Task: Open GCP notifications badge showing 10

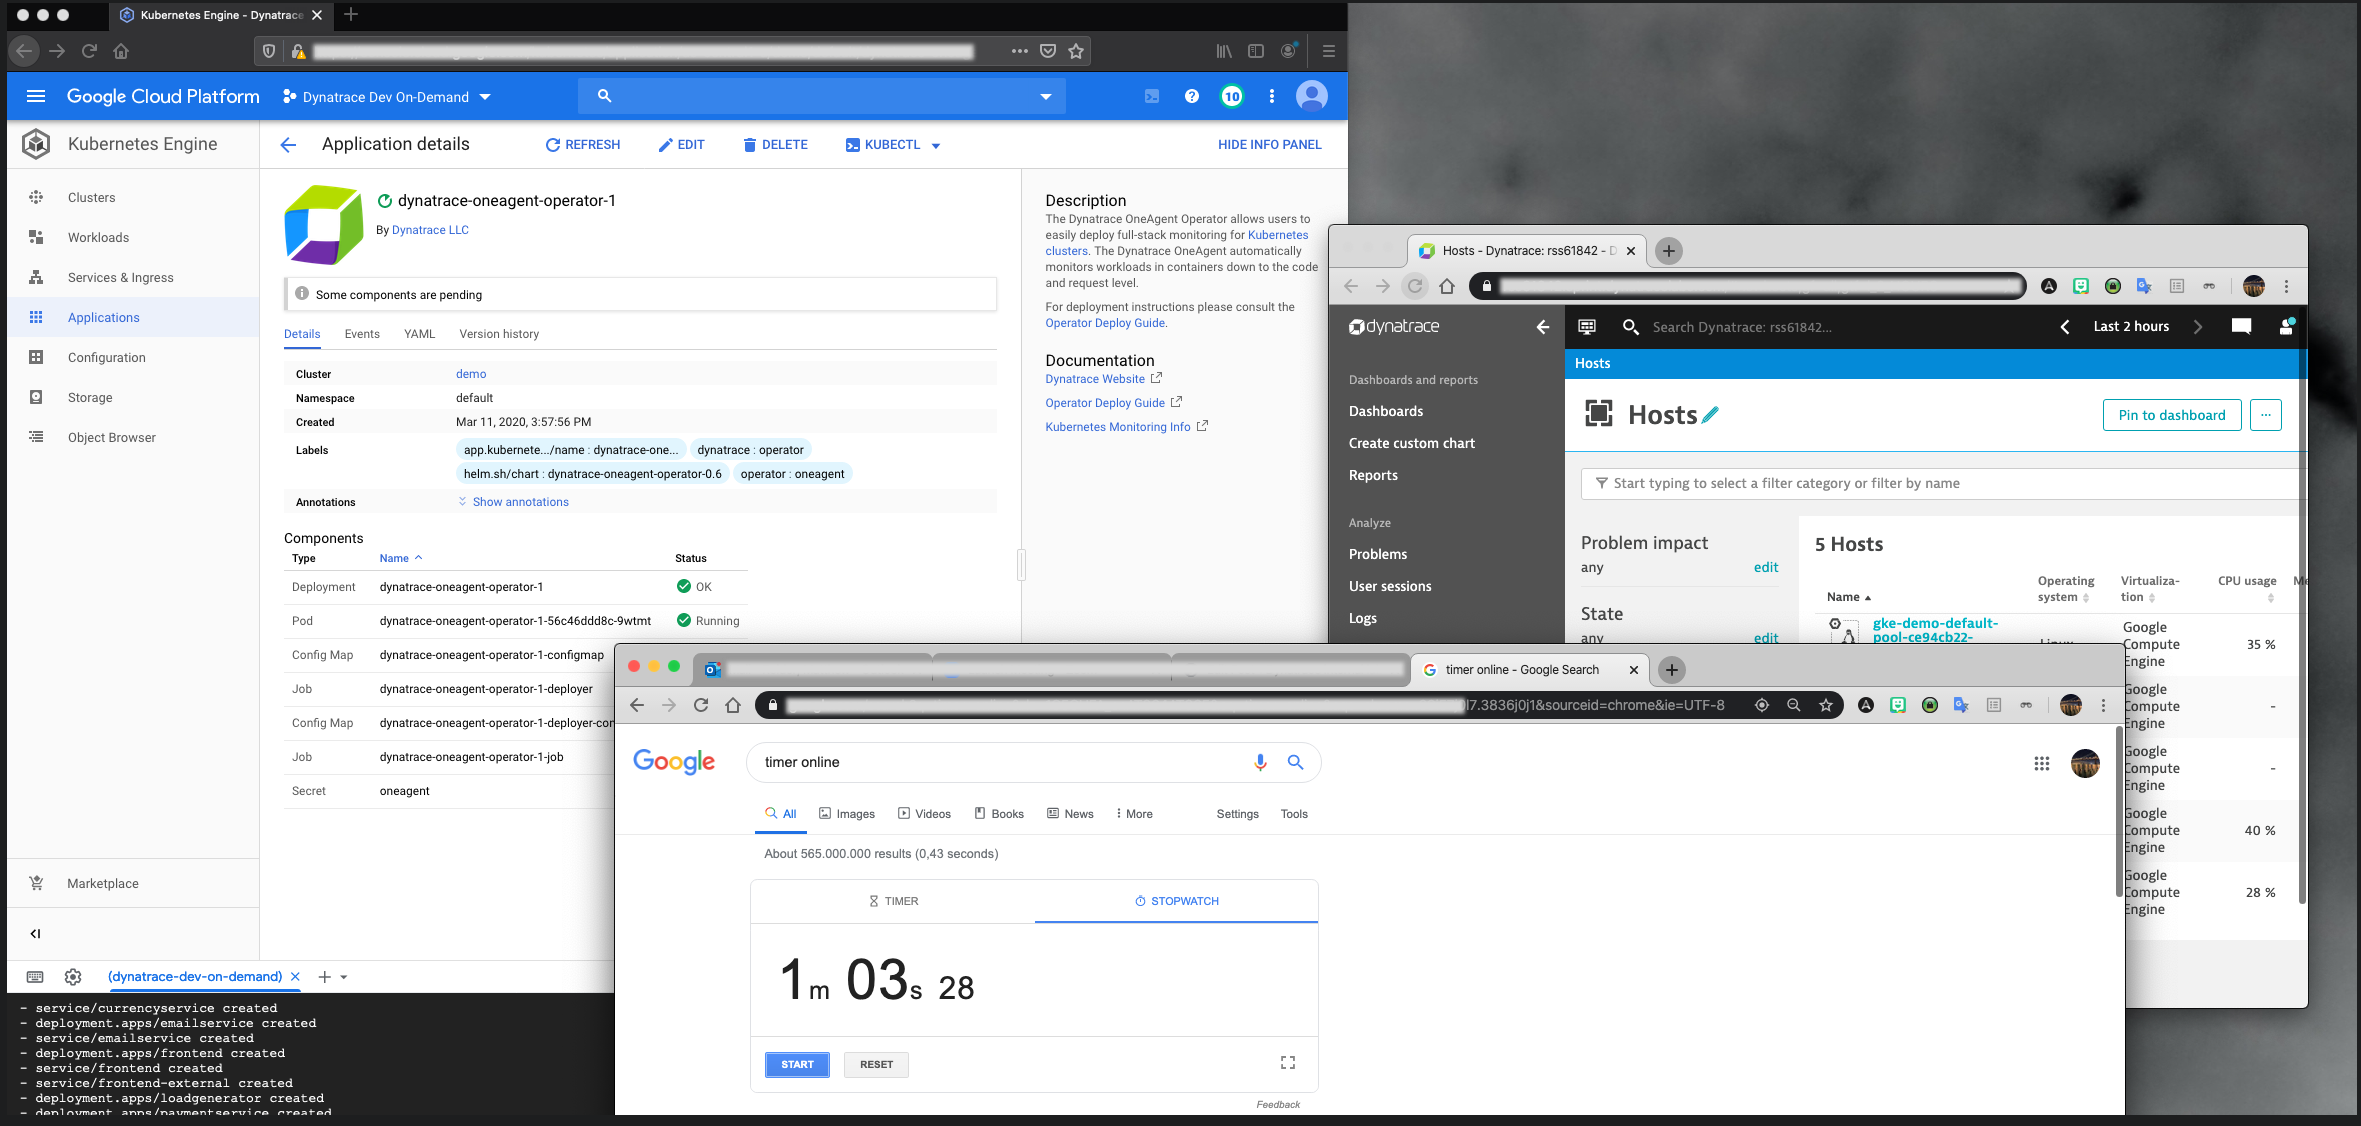Action: 1232,96
